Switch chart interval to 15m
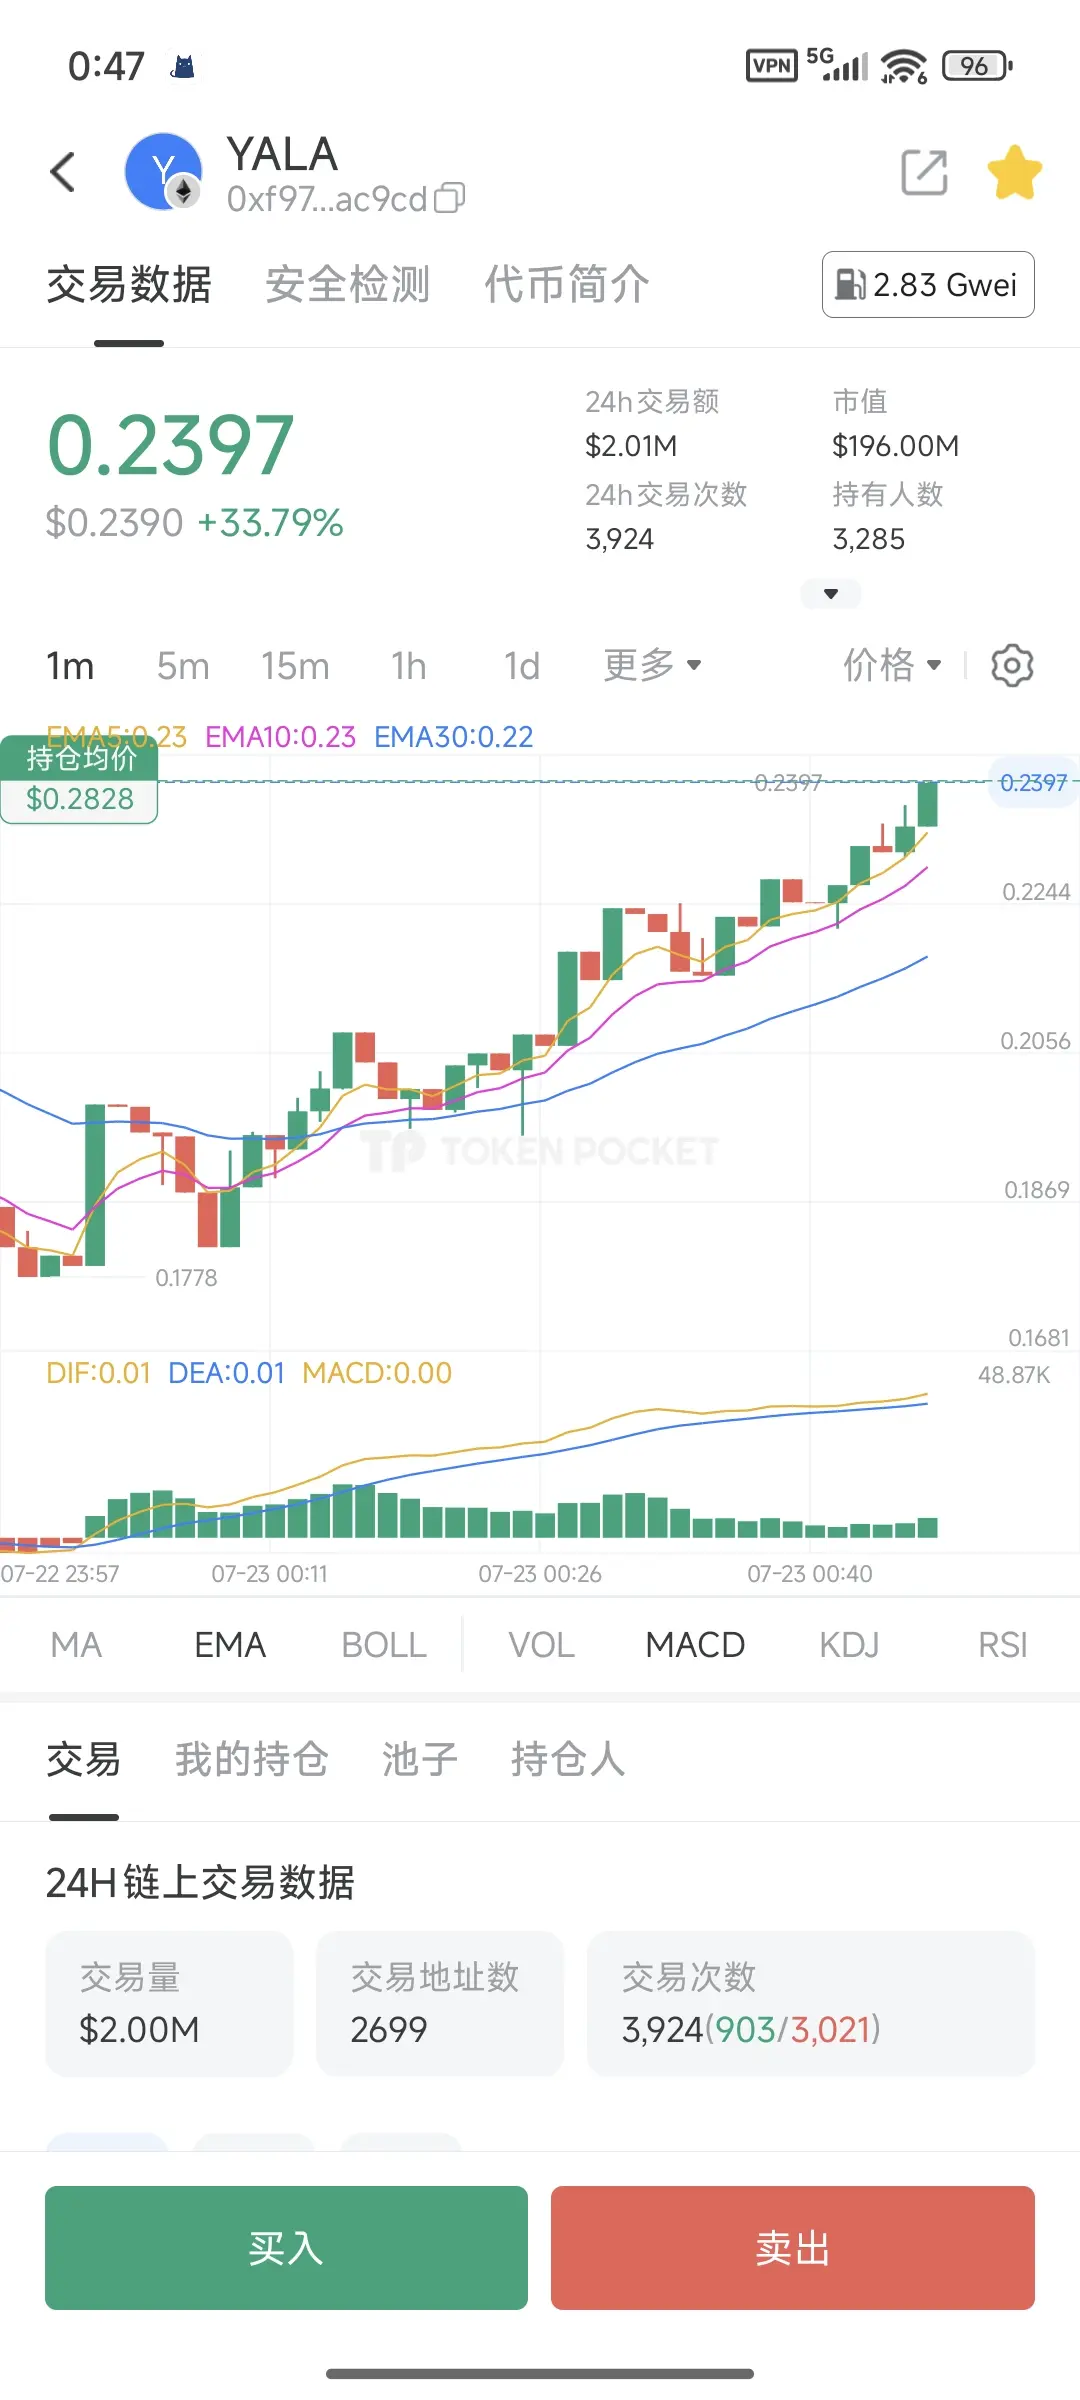Image resolution: width=1080 pixels, height=2400 pixels. (295, 666)
